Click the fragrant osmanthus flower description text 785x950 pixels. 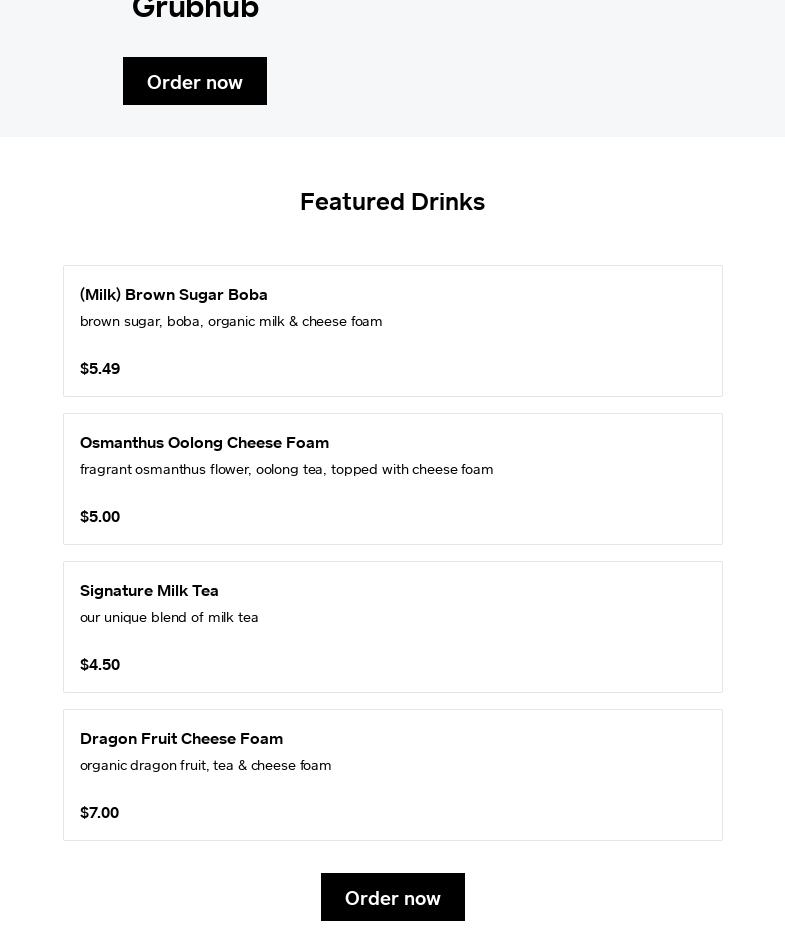click(287, 470)
